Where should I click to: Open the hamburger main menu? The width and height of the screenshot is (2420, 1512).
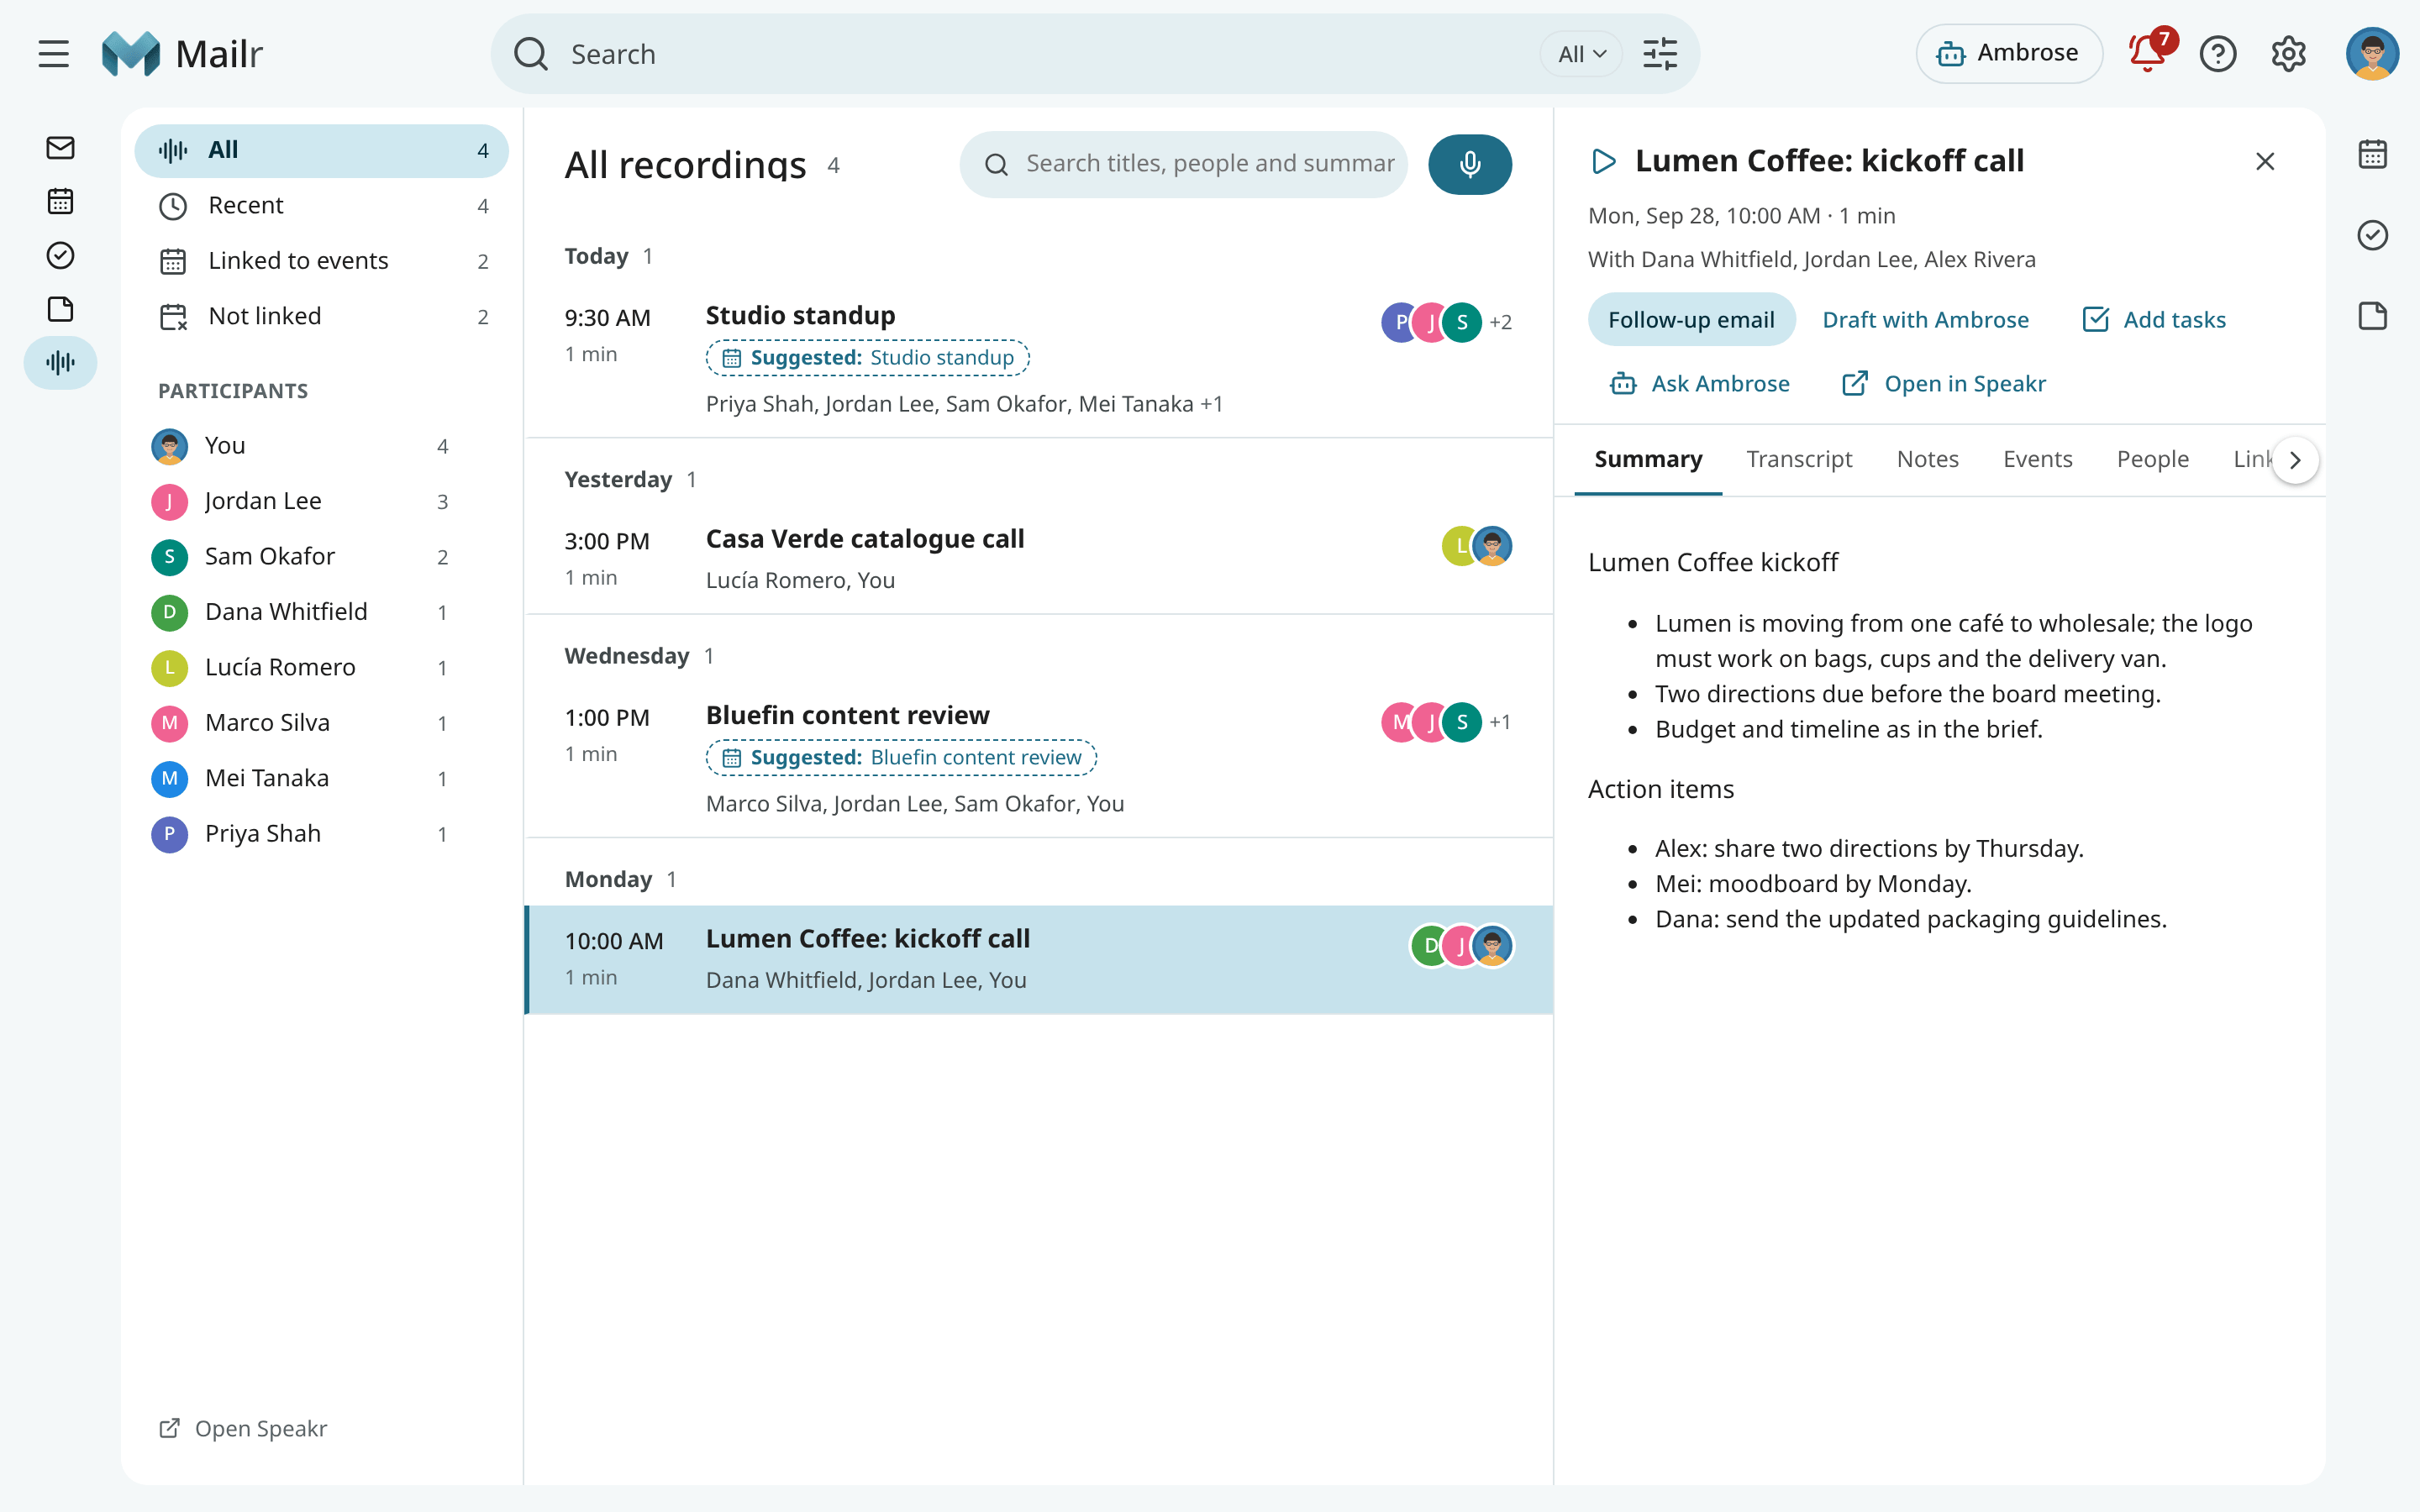(54, 54)
